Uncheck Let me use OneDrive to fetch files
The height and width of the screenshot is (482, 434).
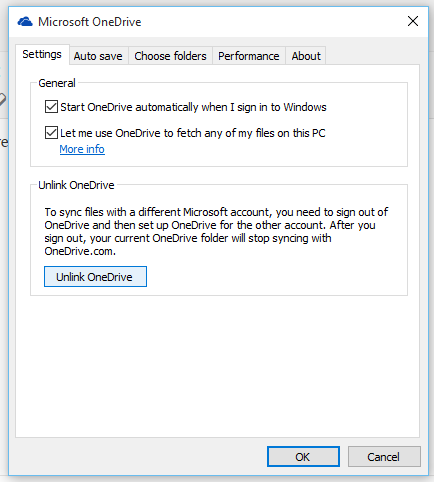point(51,133)
